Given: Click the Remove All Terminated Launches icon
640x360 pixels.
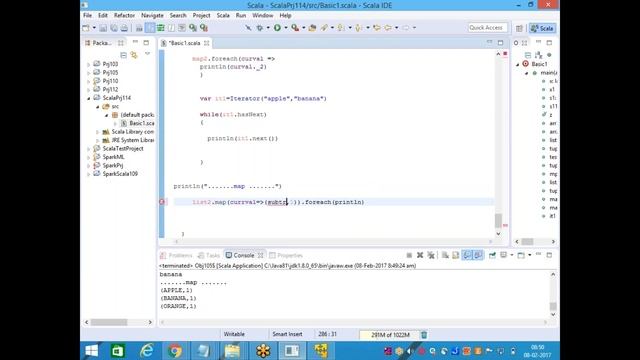Looking at the screenshot, I should 431,255.
